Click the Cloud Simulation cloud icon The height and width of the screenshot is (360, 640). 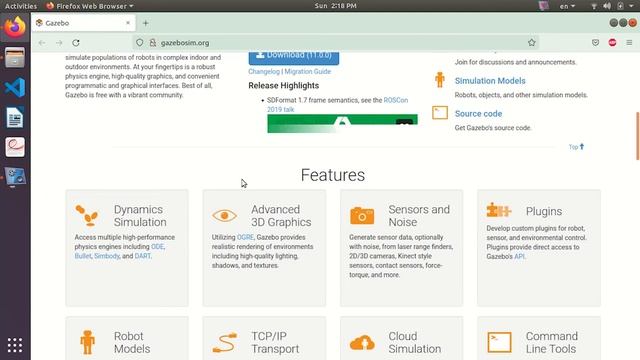coord(362,342)
